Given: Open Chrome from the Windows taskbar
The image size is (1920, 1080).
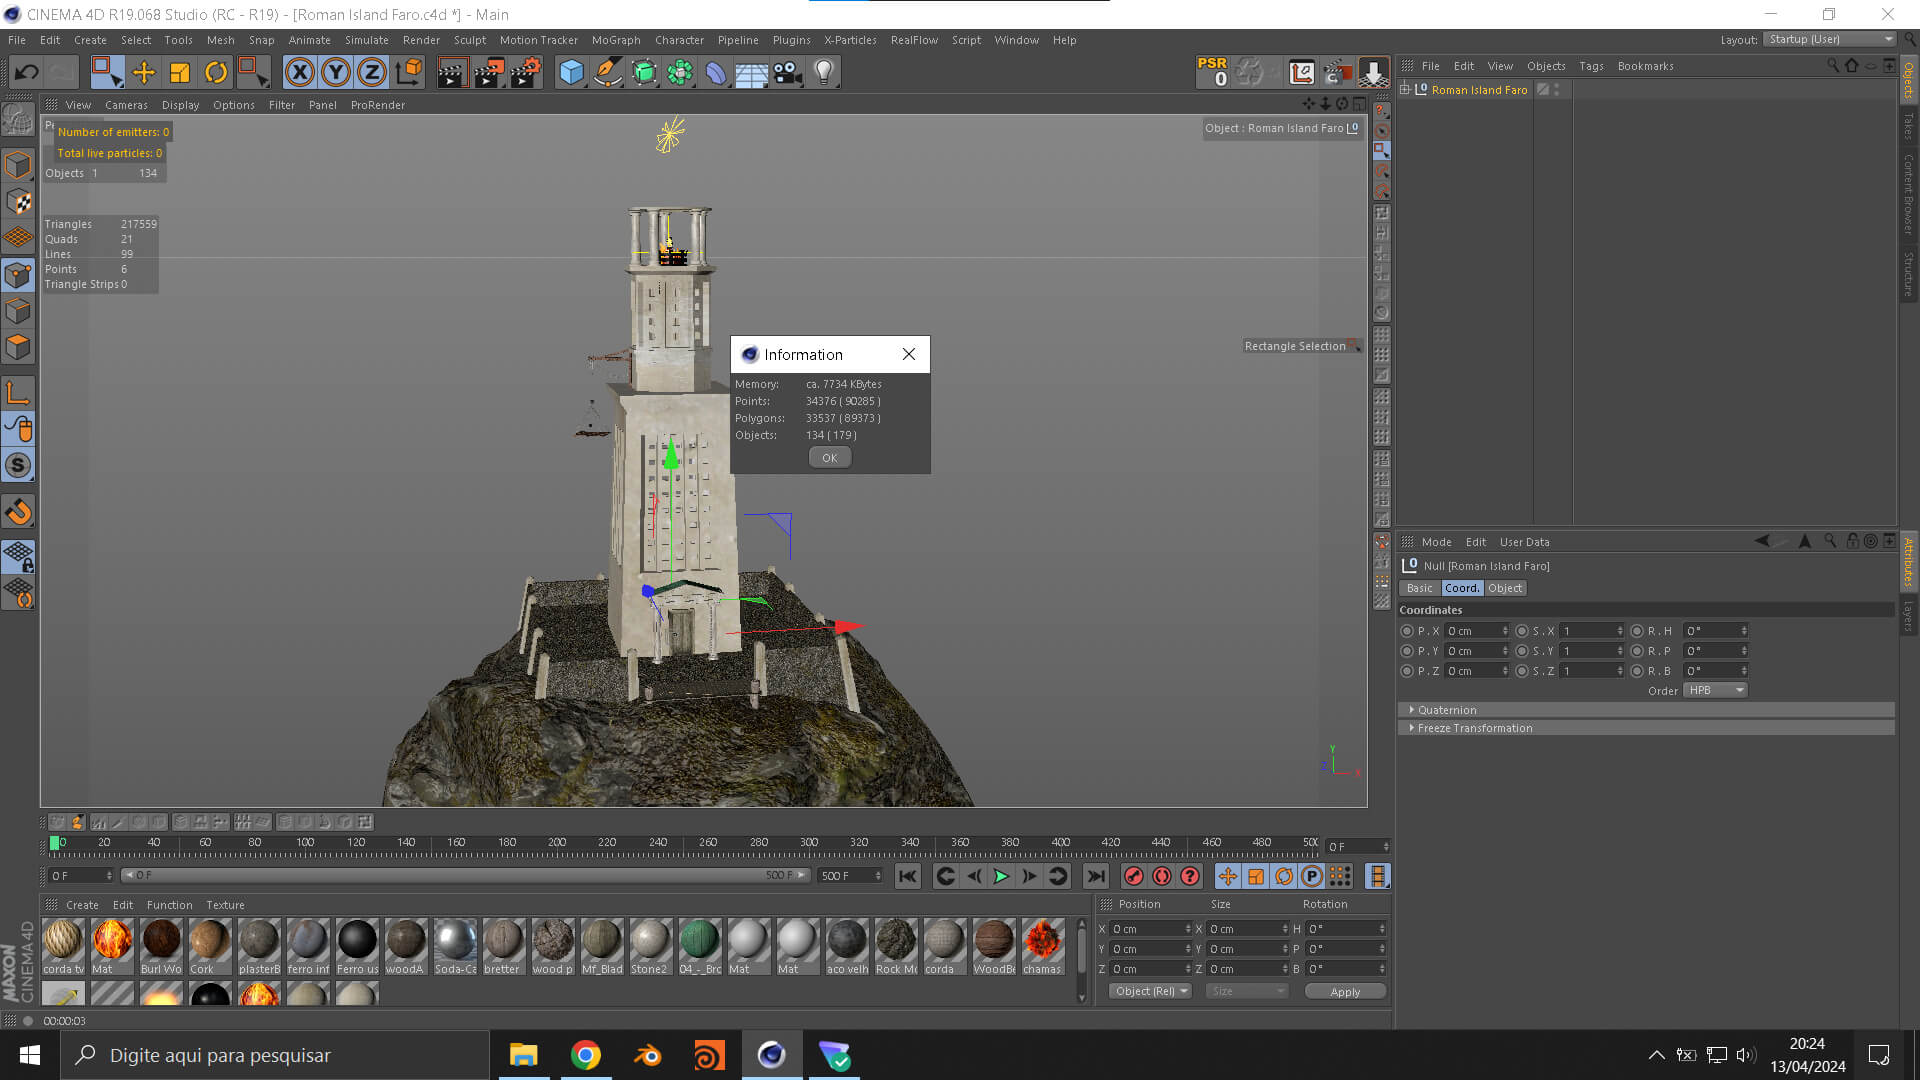Looking at the screenshot, I should pos(585,1055).
